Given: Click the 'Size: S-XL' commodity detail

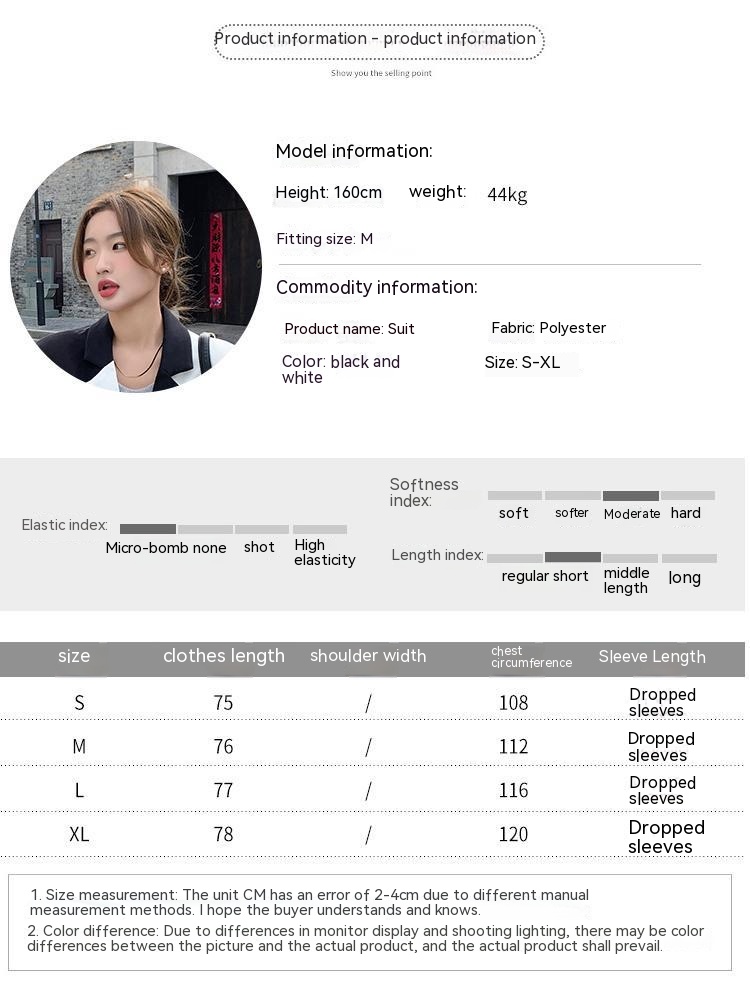Looking at the screenshot, I should click(522, 362).
